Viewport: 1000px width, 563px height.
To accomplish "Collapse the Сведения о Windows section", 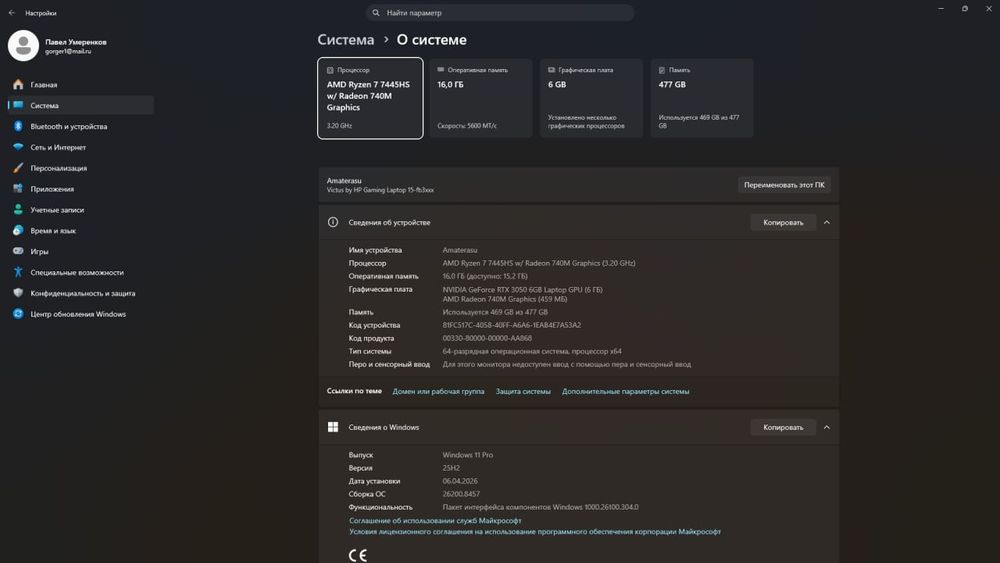I will point(827,427).
